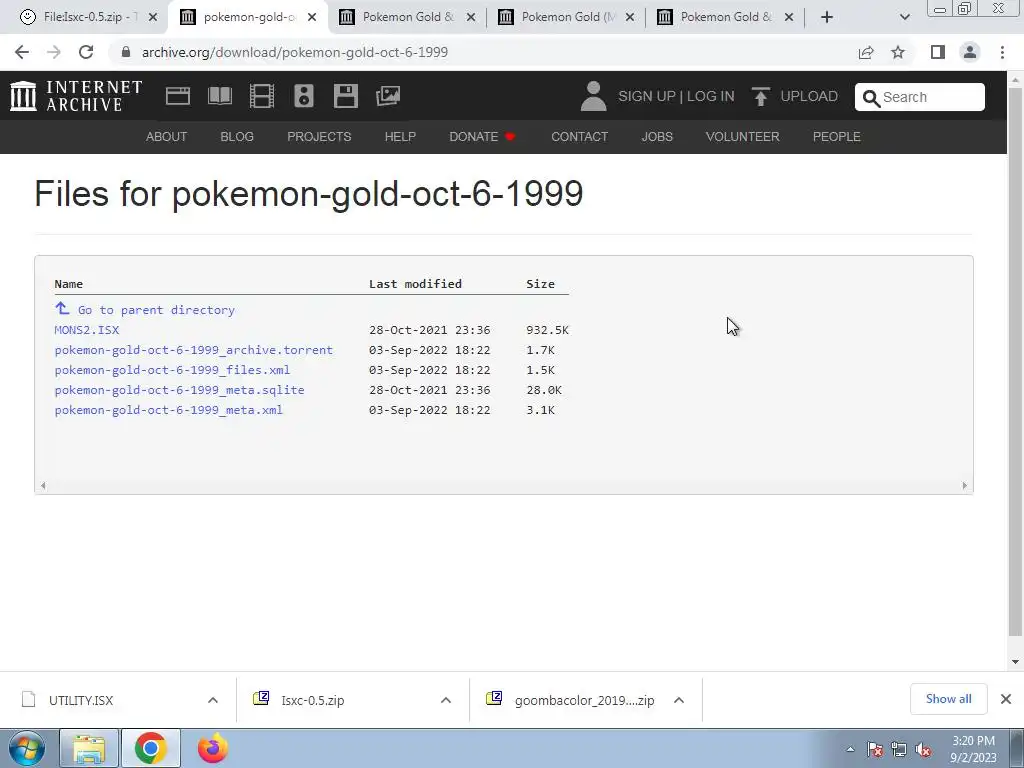The image size is (1024, 768).
Task: Open the Images icon
Action: [x=388, y=96]
